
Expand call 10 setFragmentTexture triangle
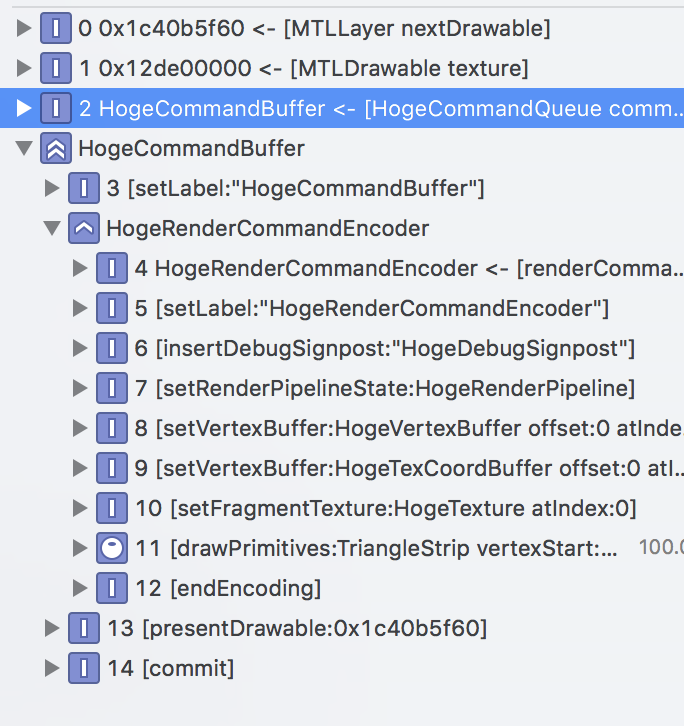point(80,508)
